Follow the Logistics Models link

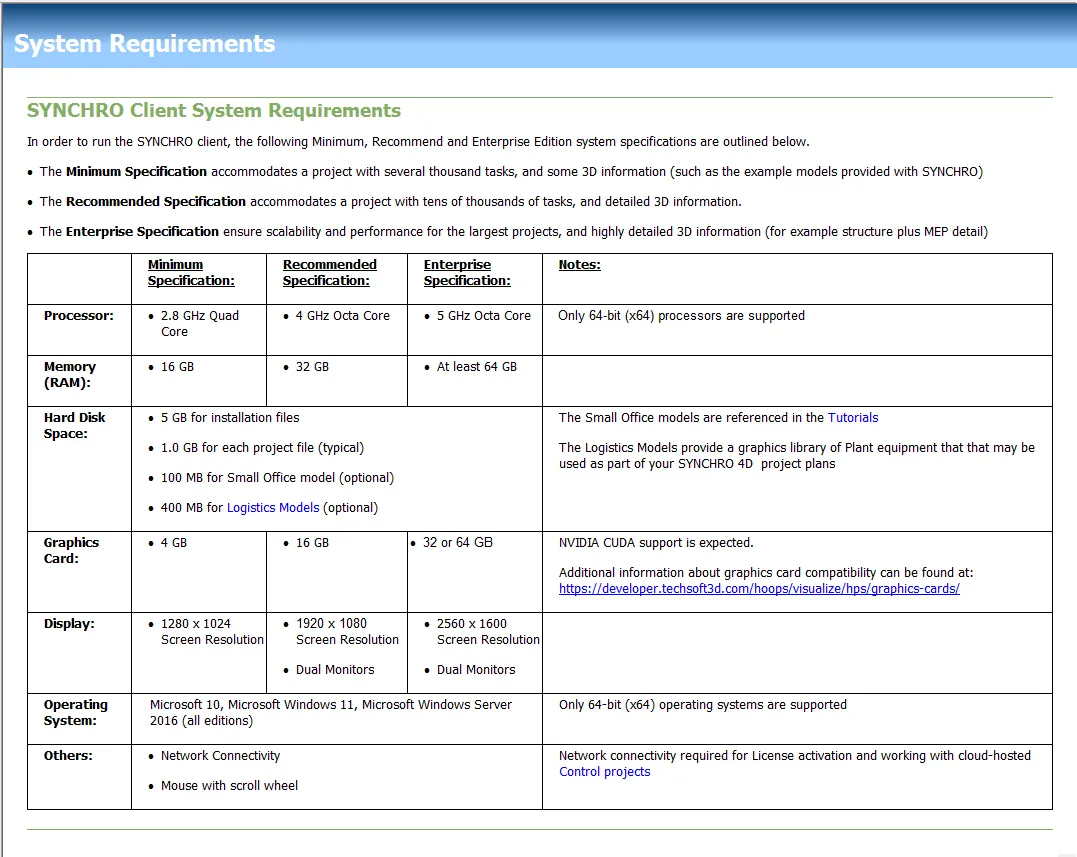pyautogui.click(x=273, y=507)
